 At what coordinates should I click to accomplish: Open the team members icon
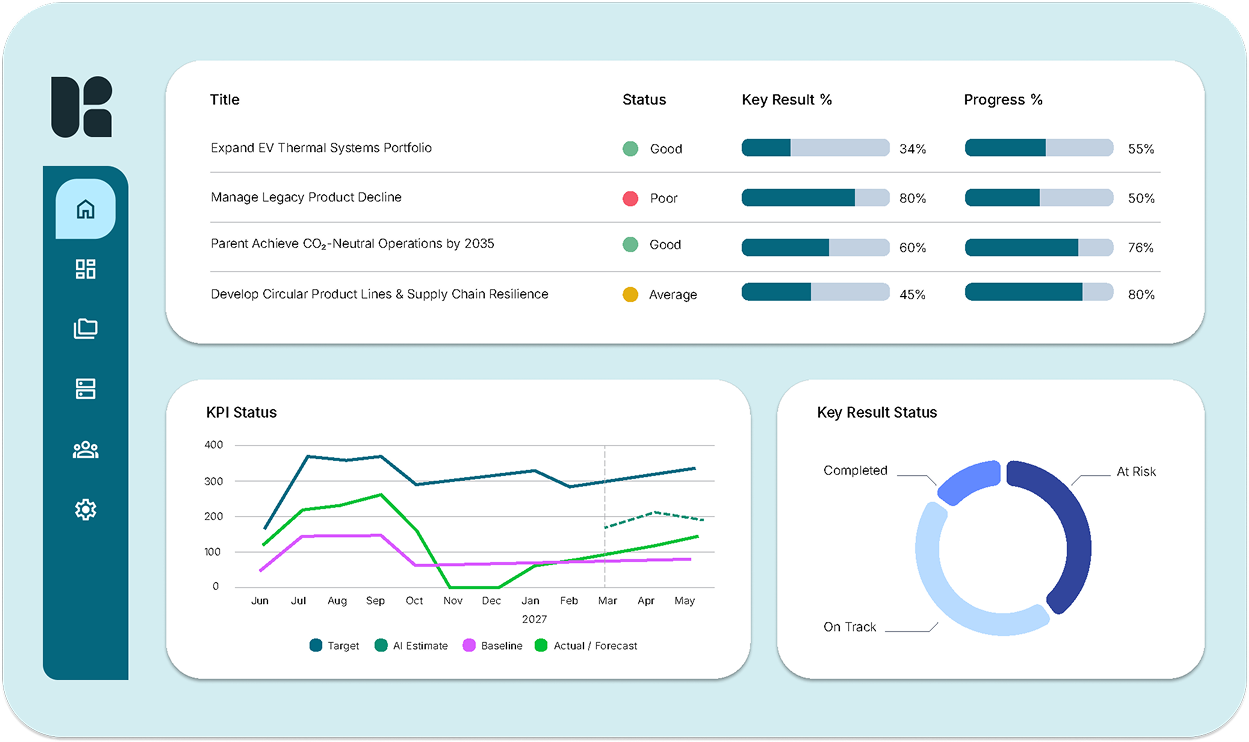[x=85, y=449]
